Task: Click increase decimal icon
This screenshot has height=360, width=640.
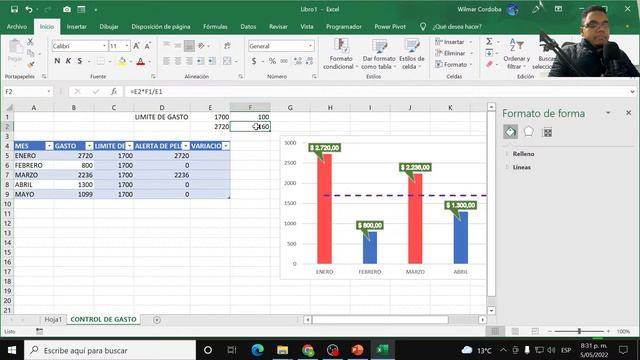Action: click(298, 61)
